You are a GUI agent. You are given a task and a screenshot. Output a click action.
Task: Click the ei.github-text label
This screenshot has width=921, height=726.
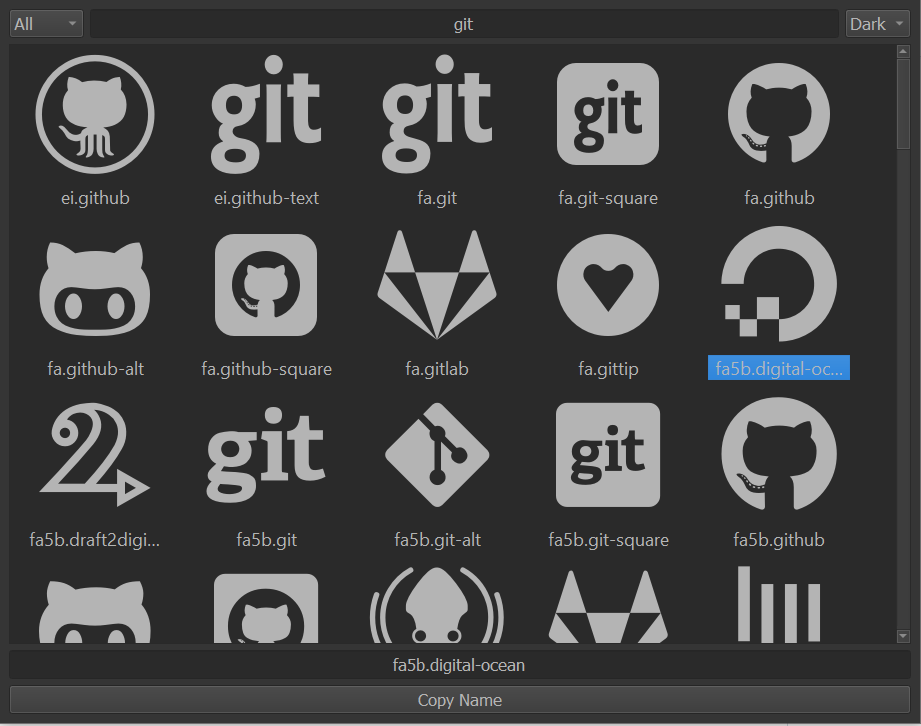click(x=266, y=198)
